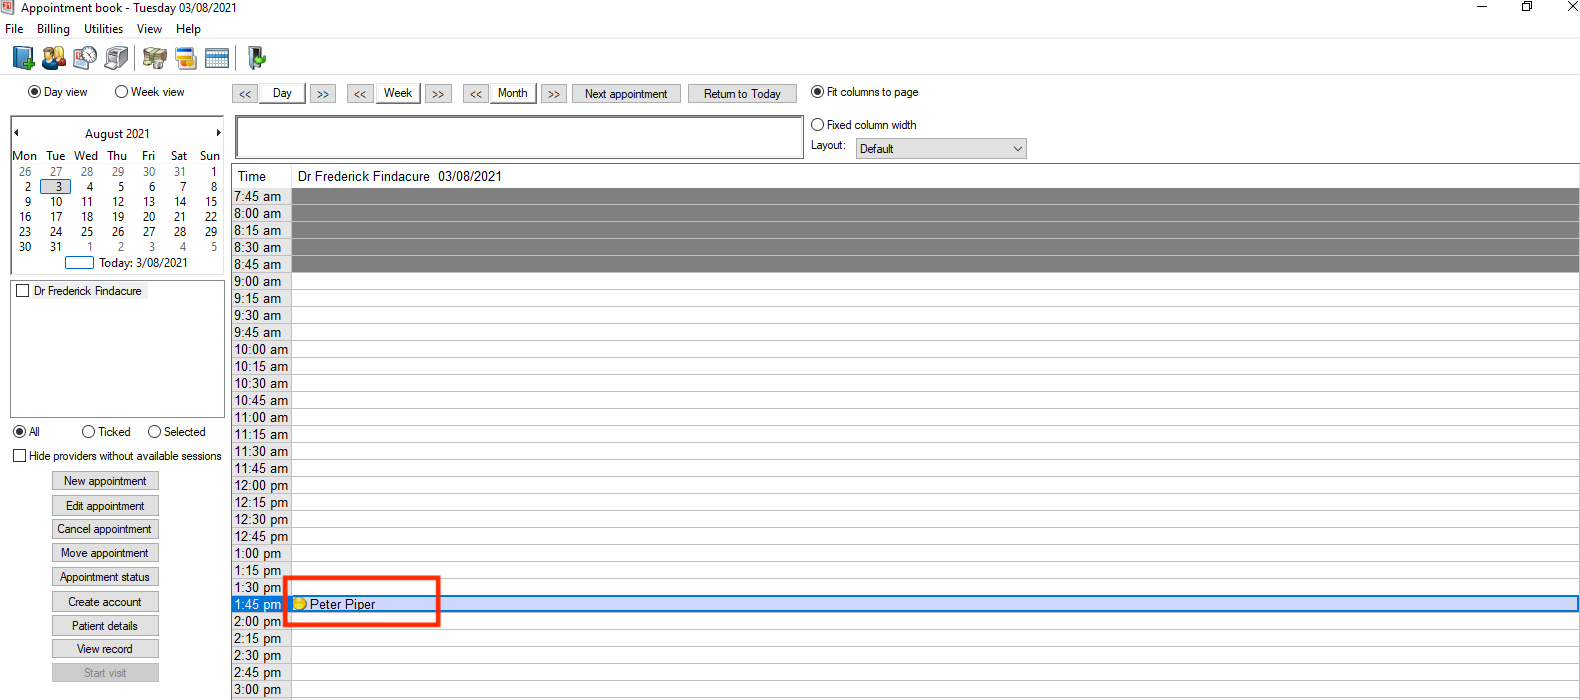Image resolution: width=1580 pixels, height=700 pixels.
Task: Advance one day with >> beside Day
Action: [322, 94]
